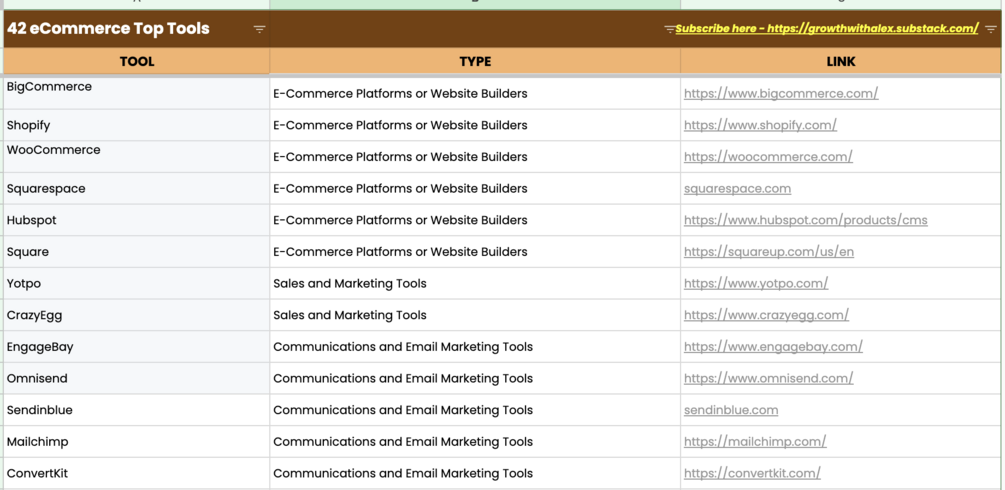Select the type cell in the EngageBay row
Image resolution: width=1005 pixels, height=490 pixels.
click(475, 346)
